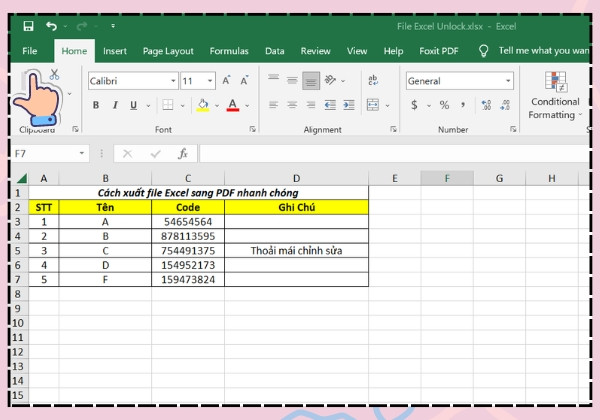Click the Decrease Font Size icon
Screen dimensions: 600x420
pyautogui.click(x=245, y=80)
